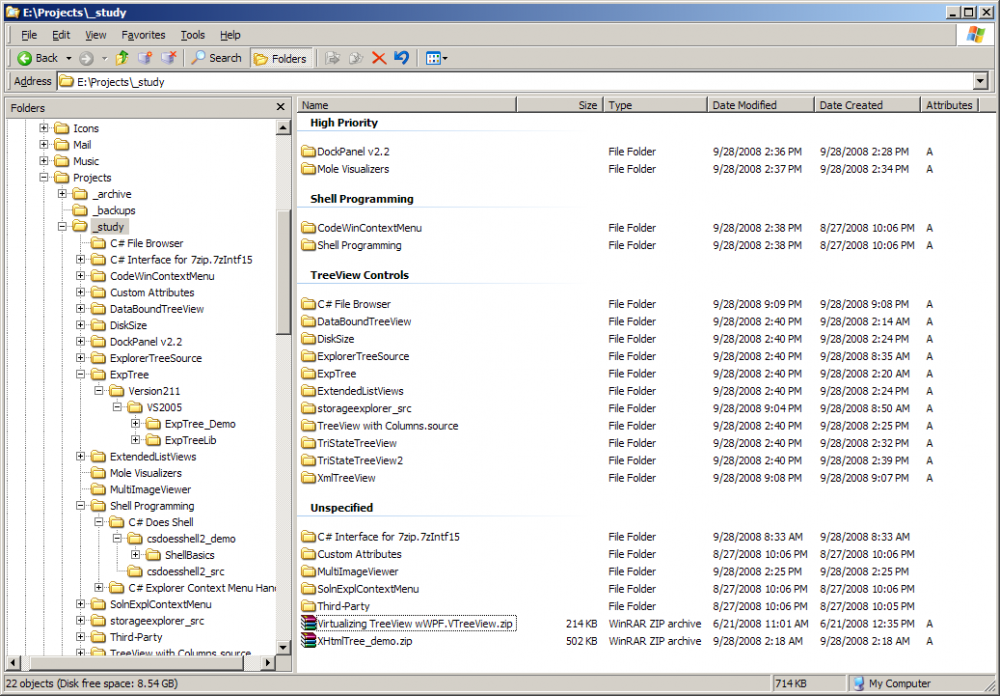Click the Up one level folder icon
The height and width of the screenshot is (696, 1000).
point(122,58)
